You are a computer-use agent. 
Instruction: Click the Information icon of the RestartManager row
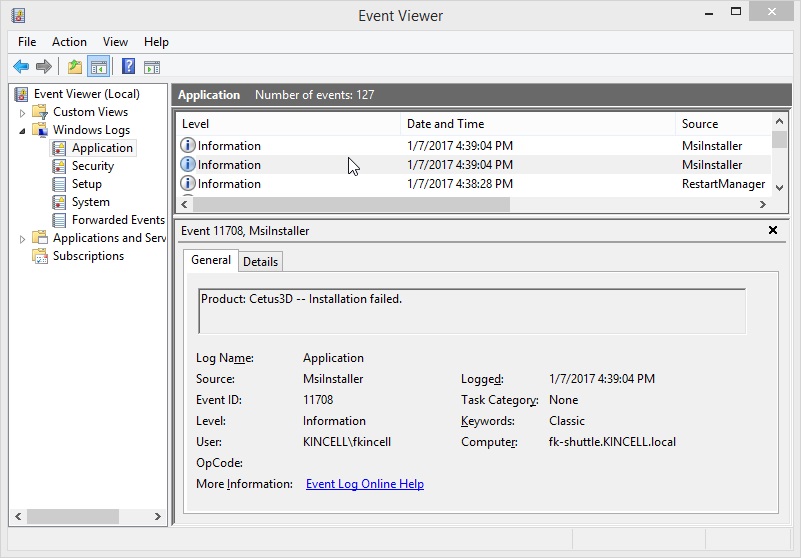pyautogui.click(x=187, y=183)
